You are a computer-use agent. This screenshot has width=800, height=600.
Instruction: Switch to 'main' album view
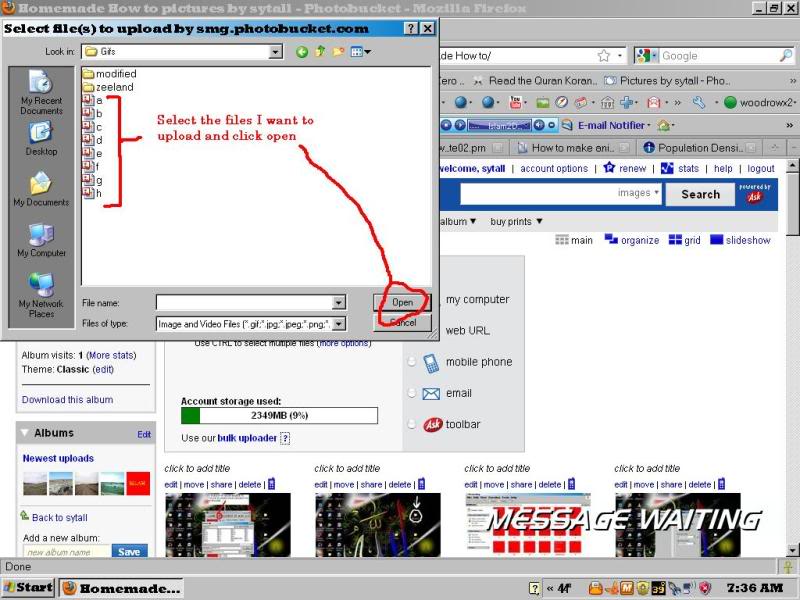tap(574, 240)
